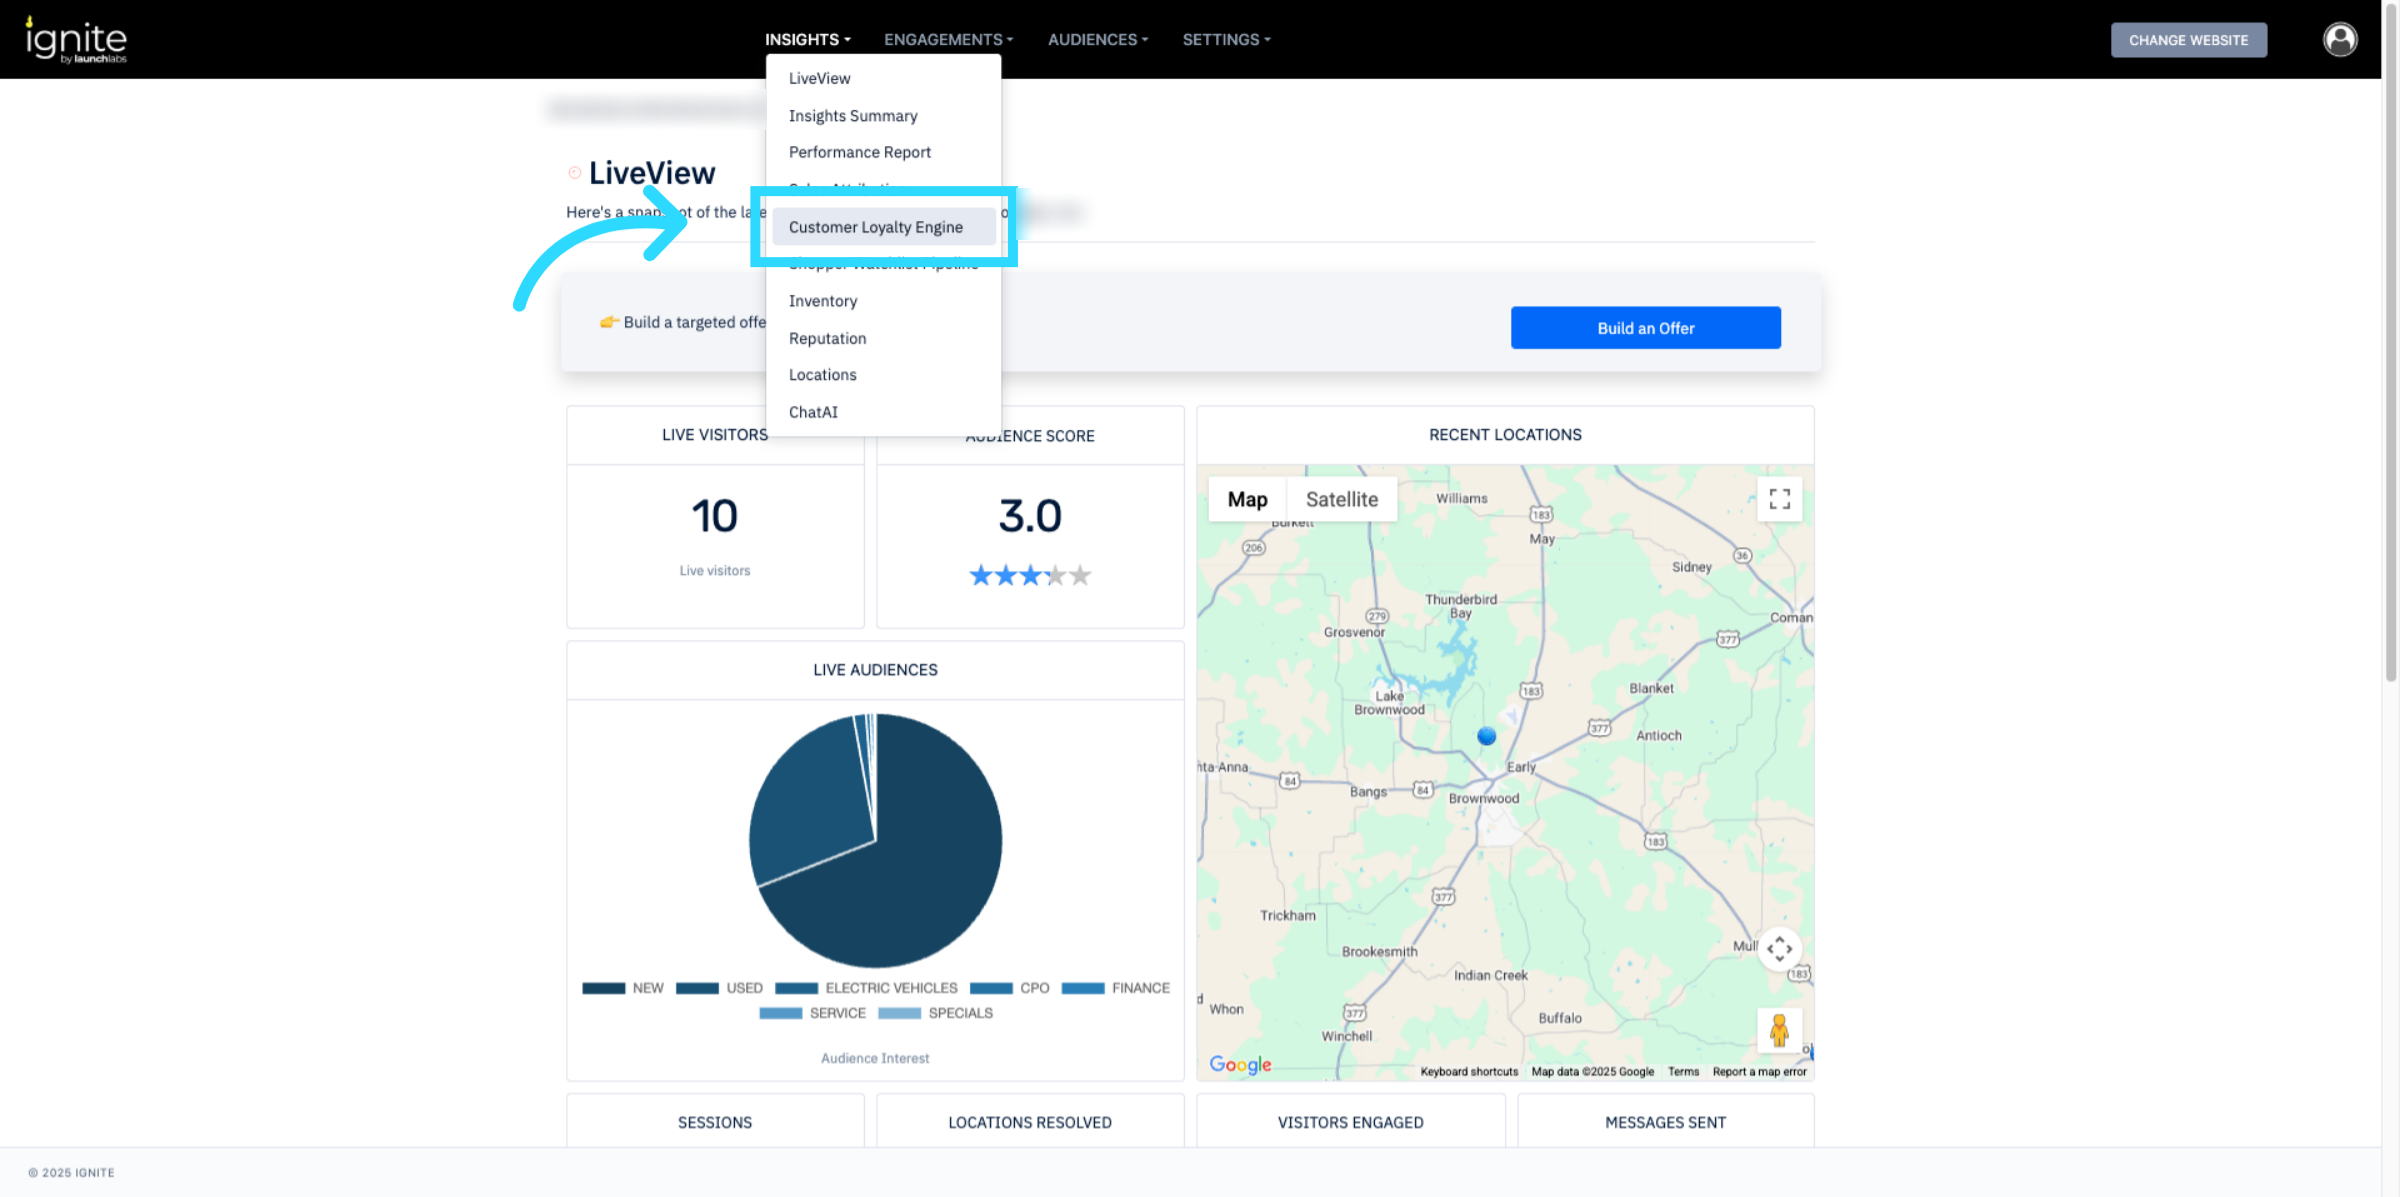Toggle the NEW legend item in chart
This screenshot has width=2400, height=1197.
pos(623,988)
